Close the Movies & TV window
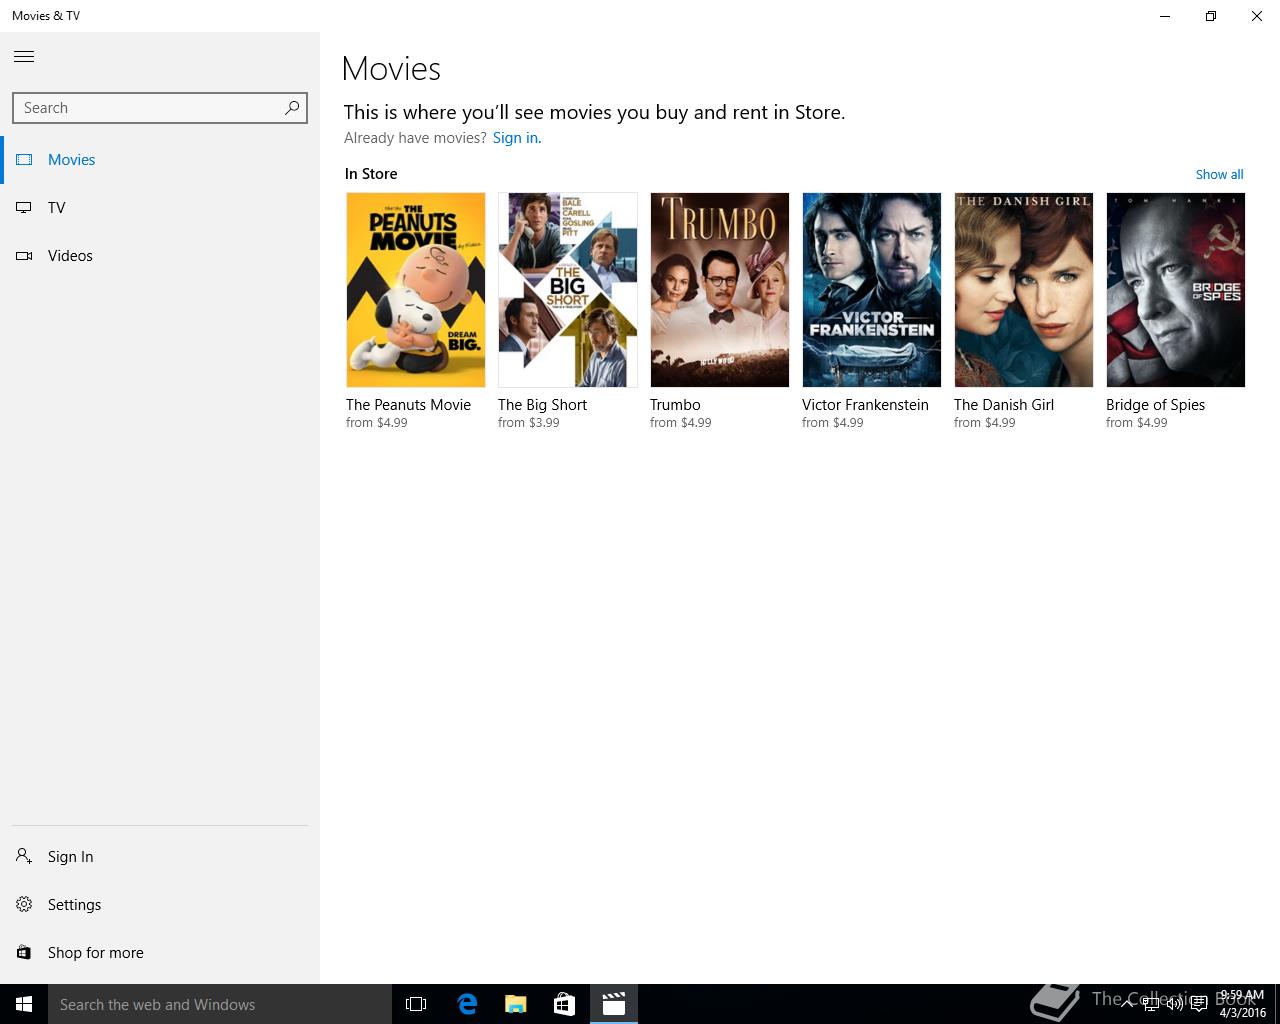The image size is (1280, 1024). (x=1257, y=16)
